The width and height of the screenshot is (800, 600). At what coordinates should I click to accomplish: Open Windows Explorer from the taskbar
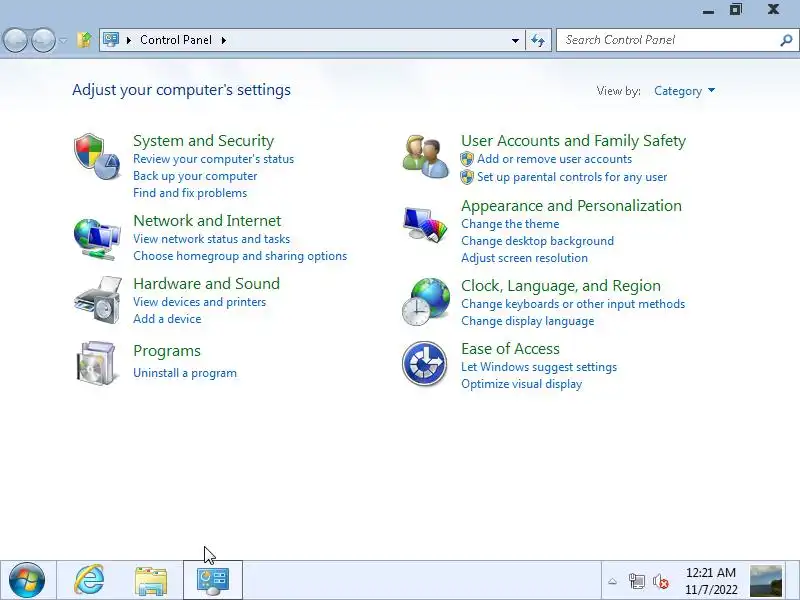[151, 581]
